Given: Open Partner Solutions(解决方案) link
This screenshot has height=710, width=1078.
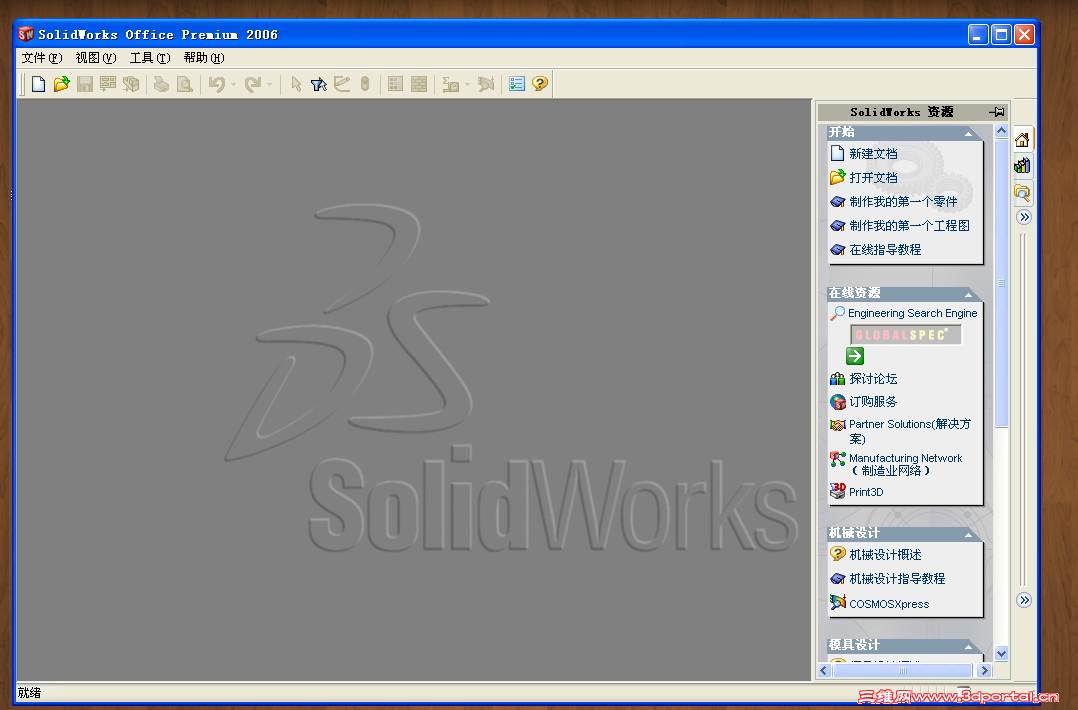Looking at the screenshot, I should (x=910, y=432).
